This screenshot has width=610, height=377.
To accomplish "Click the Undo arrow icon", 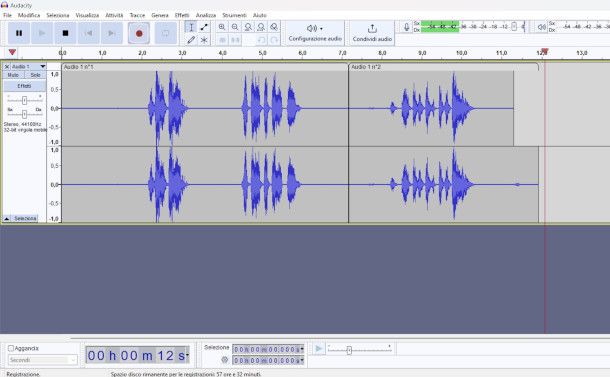I will point(261,40).
